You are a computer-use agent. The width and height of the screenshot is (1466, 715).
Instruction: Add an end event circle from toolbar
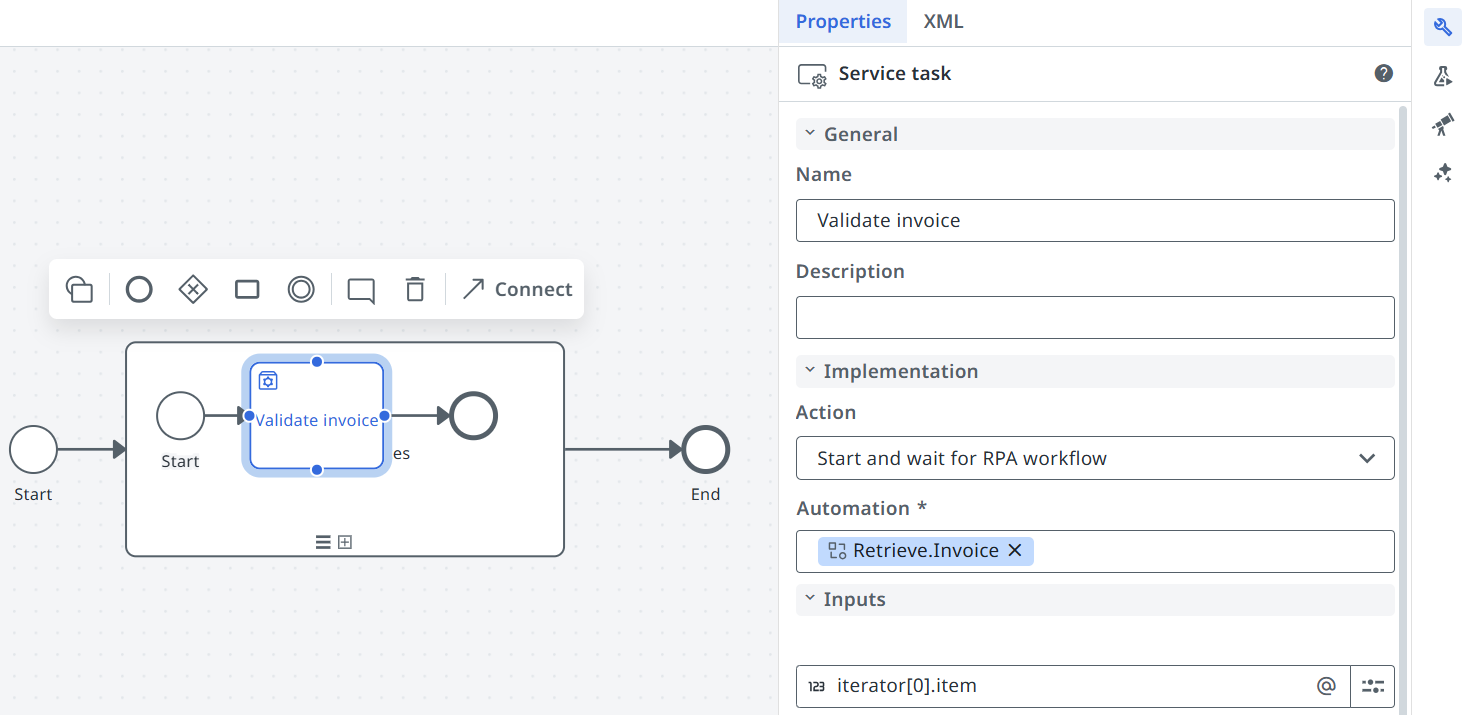click(139, 289)
